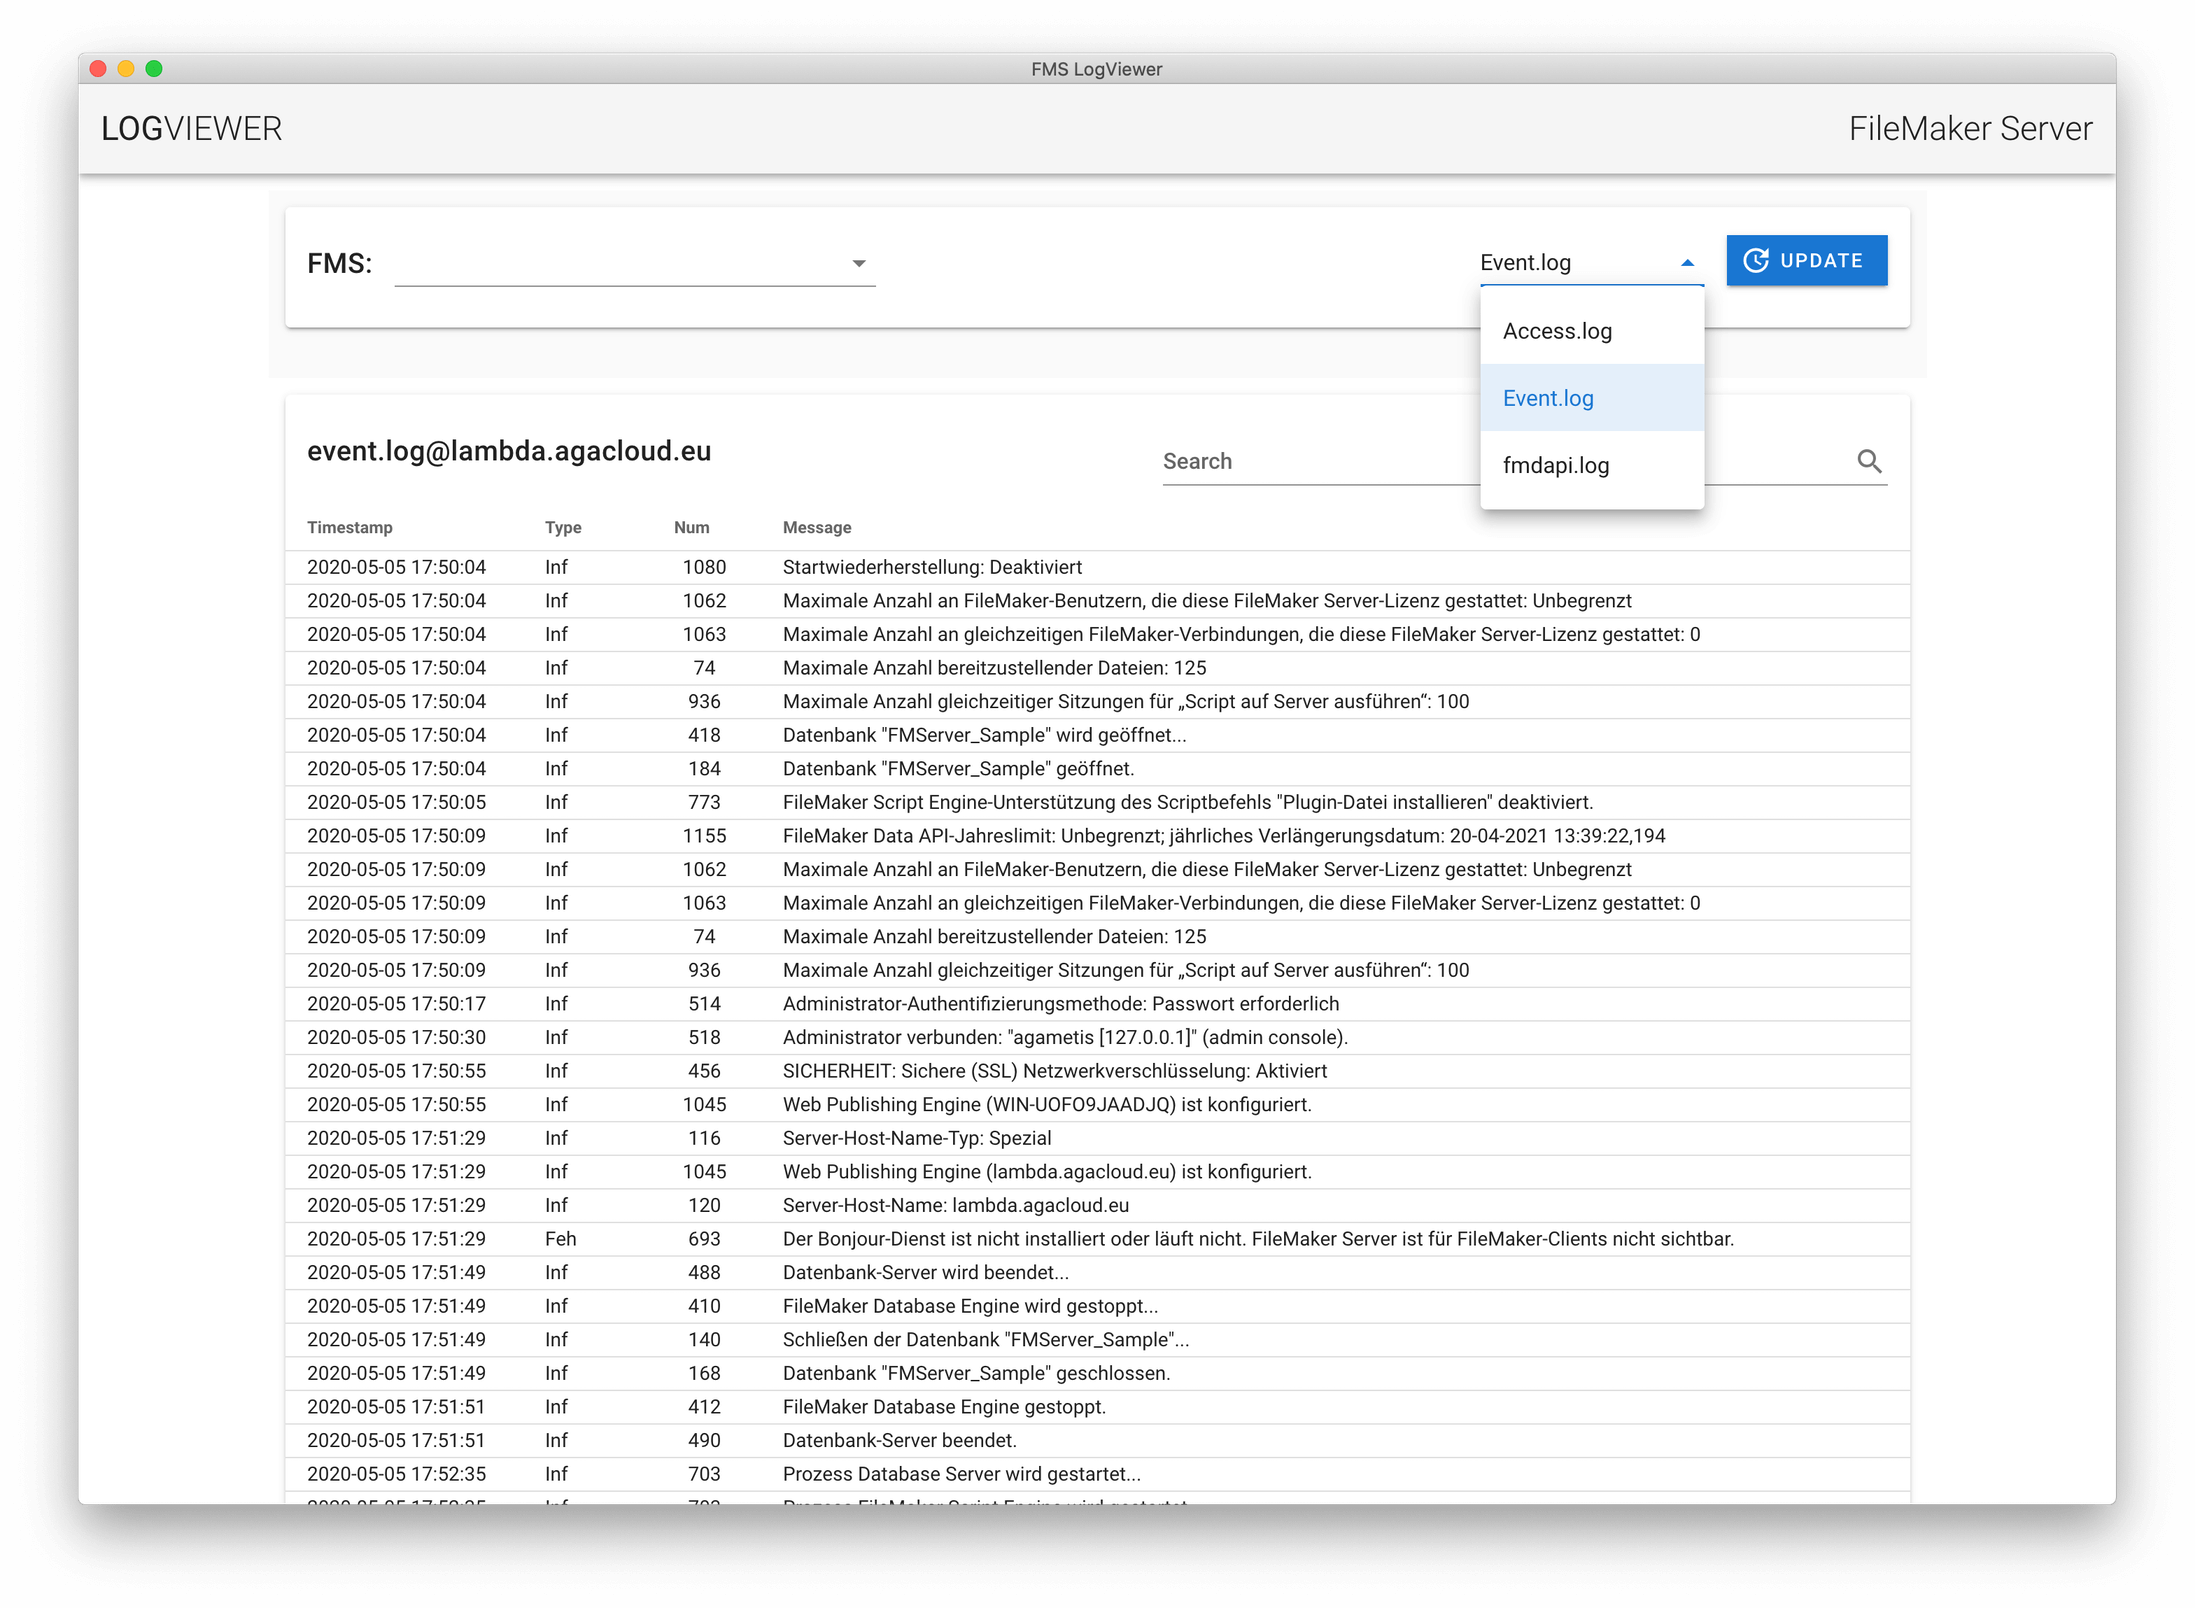Minimize the window with yellow button
The width and height of the screenshot is (2195, 1608).
pyautogui.click(x=126, y=69)
